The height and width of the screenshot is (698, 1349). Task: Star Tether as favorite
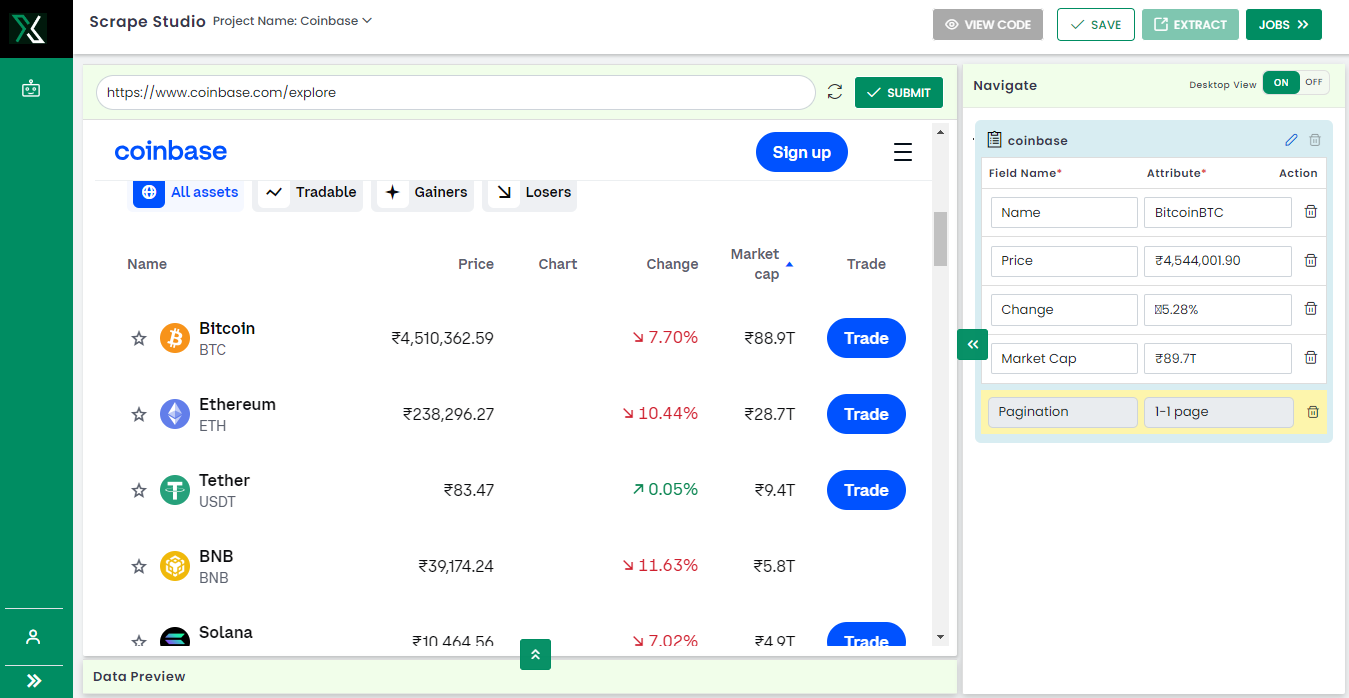coord(139,491)
